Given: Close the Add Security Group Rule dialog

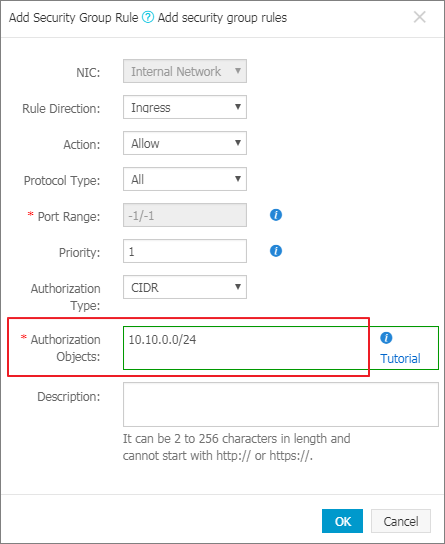Looking at the screenshot, I should (x=420, y=17).
